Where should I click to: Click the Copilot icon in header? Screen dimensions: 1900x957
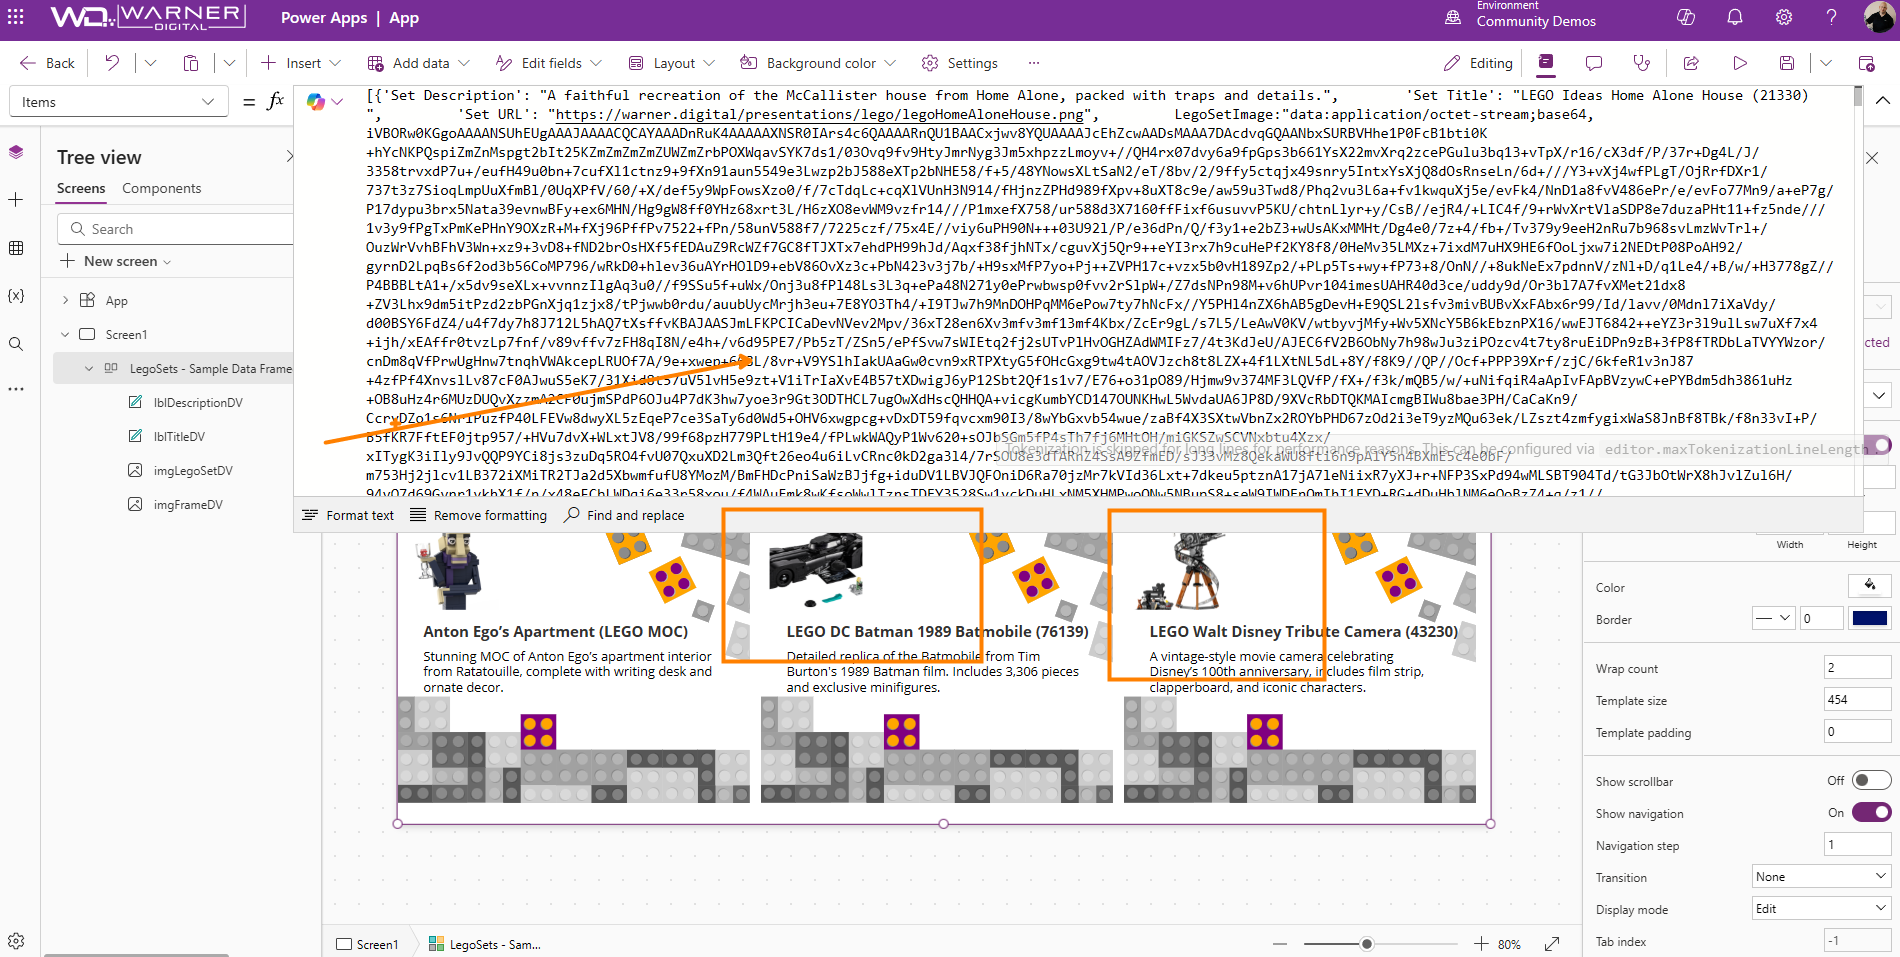1686,18
